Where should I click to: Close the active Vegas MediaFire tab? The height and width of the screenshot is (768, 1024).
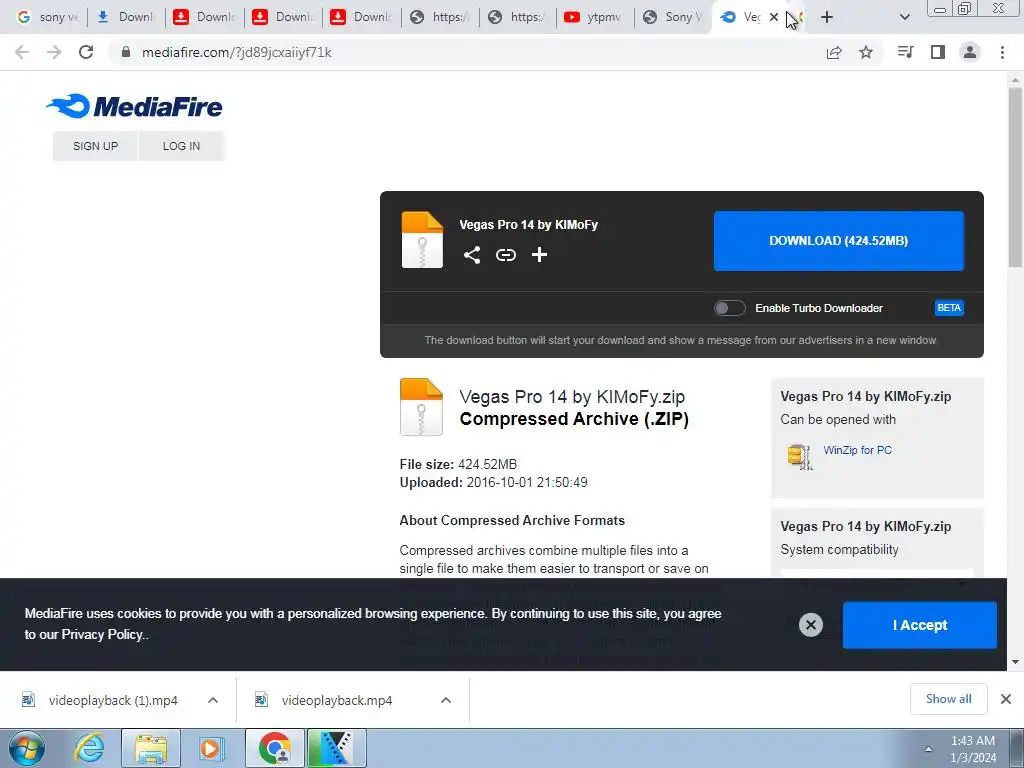coord(774,17)
